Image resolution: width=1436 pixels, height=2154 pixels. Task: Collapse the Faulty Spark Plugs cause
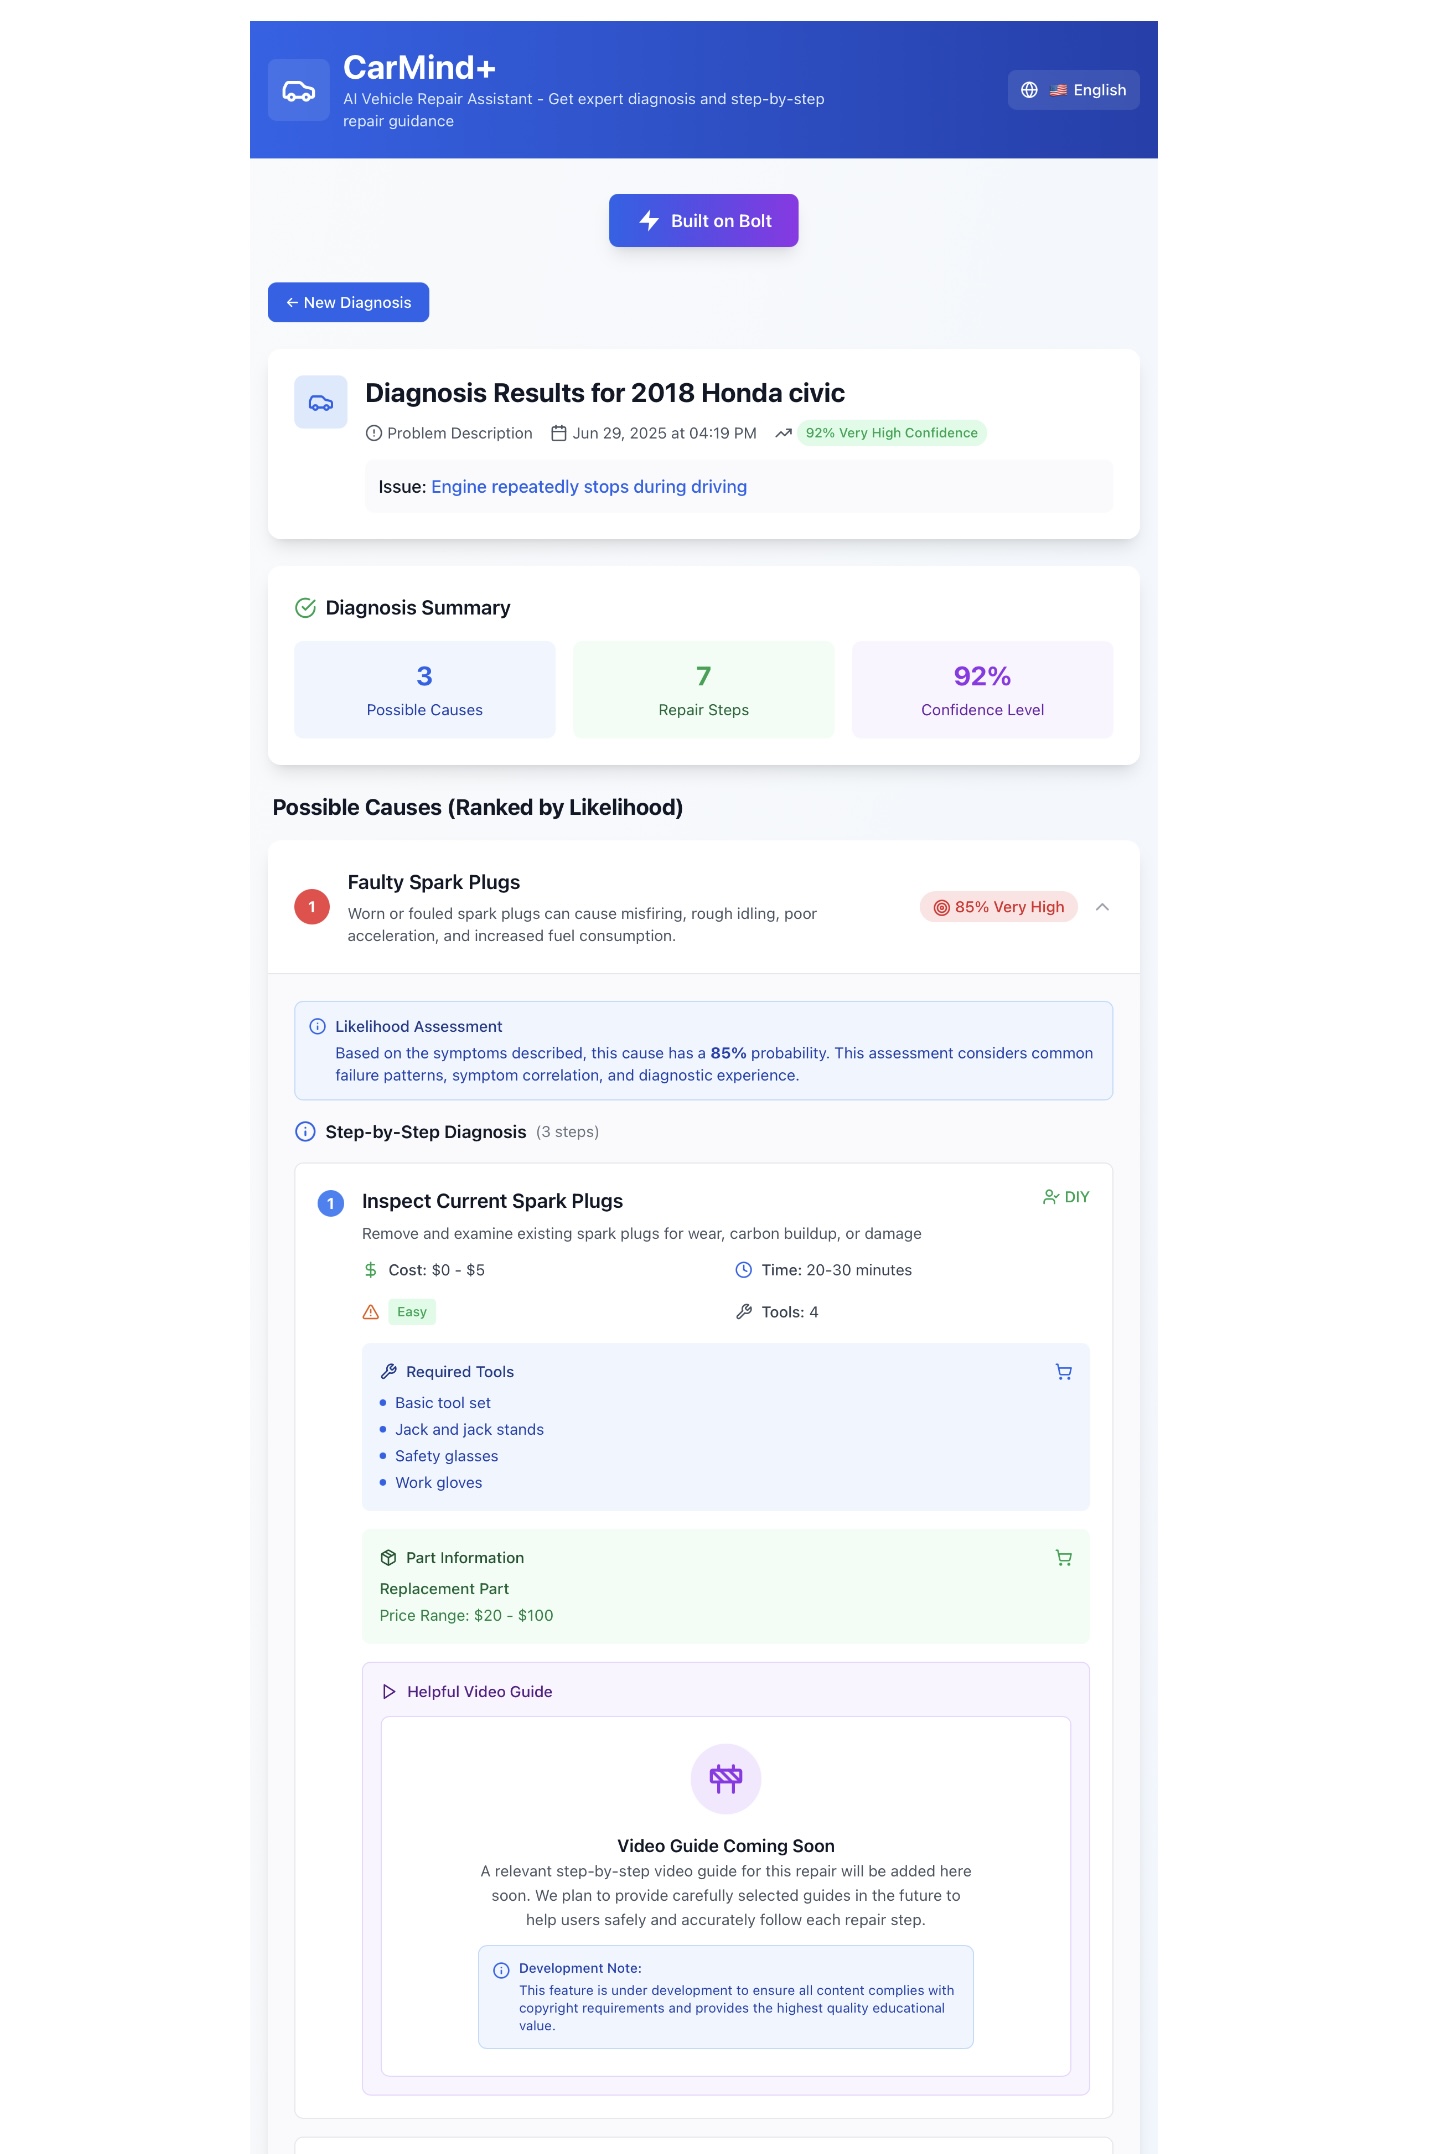tap(1102, 907)
